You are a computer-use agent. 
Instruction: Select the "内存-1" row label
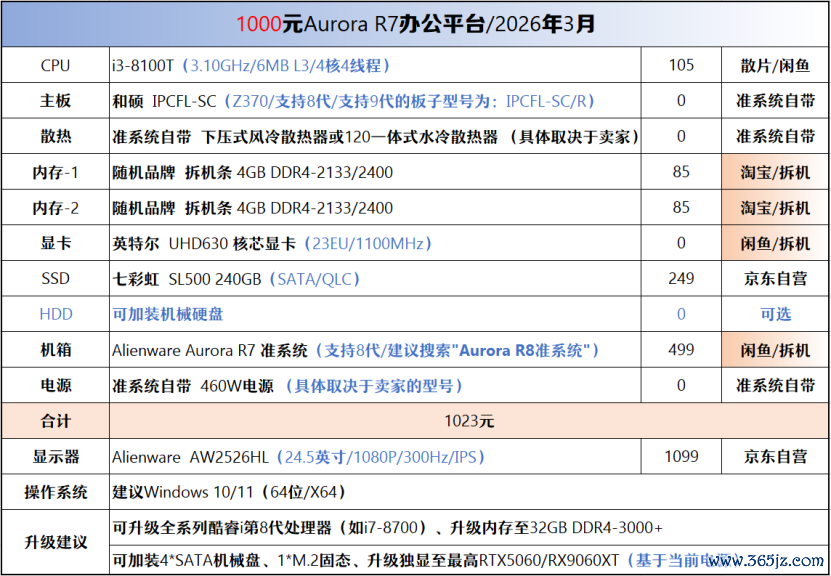click(55, 172)
